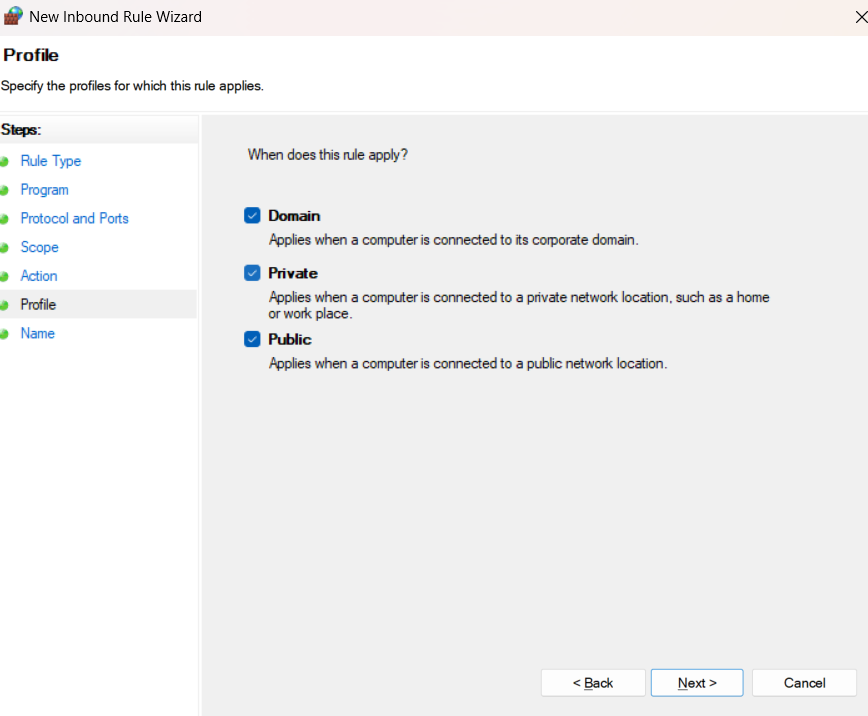The image size is (868, 716).
Task: Click the 'When does this rule apply?' text
Action: (x=327, y=154)
